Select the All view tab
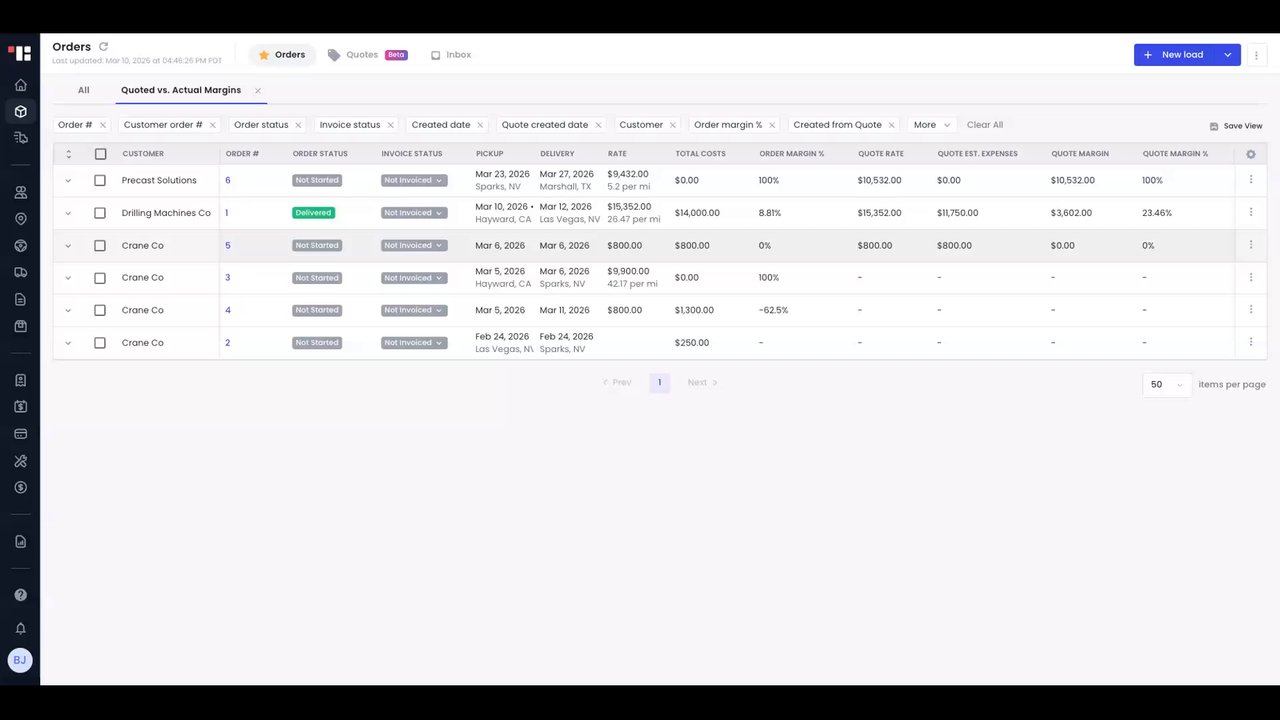Viewport: 1280px width, 720px height. [x=84, y=90]
